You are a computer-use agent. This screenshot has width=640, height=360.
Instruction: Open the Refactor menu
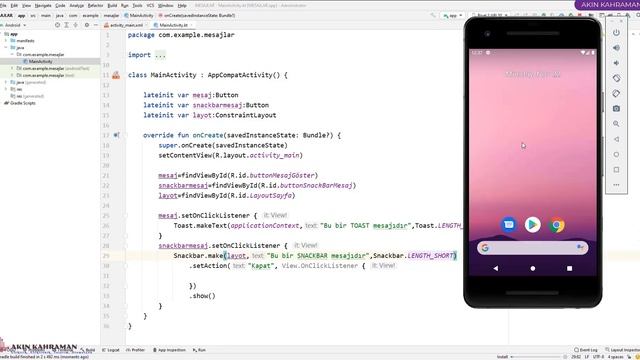pos(96,6)
